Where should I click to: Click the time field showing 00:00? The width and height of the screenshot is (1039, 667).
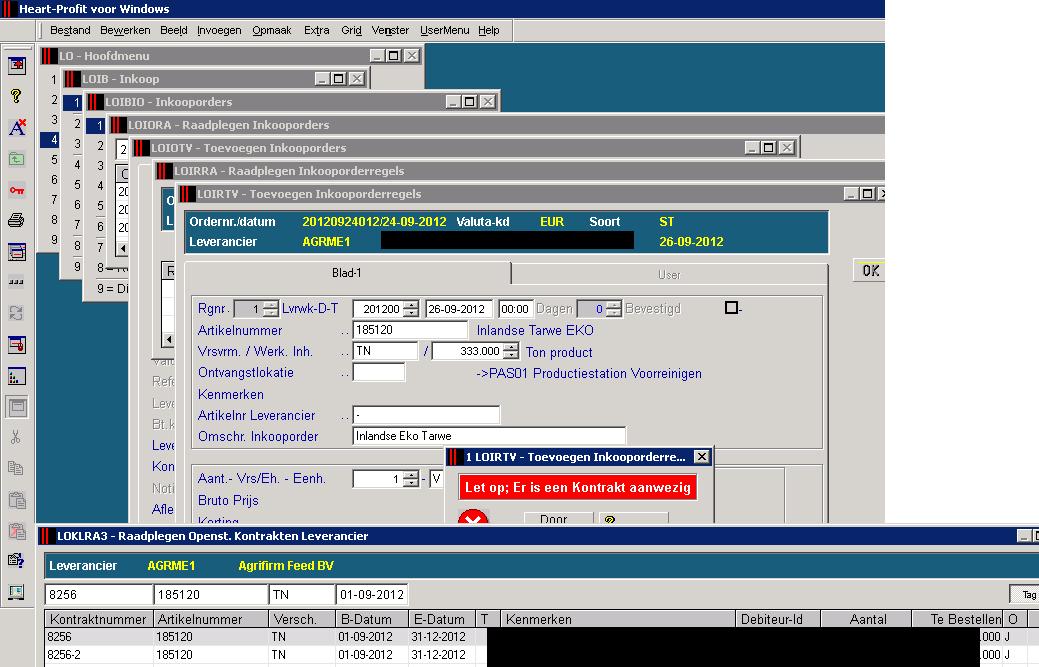tap(515, 309)
